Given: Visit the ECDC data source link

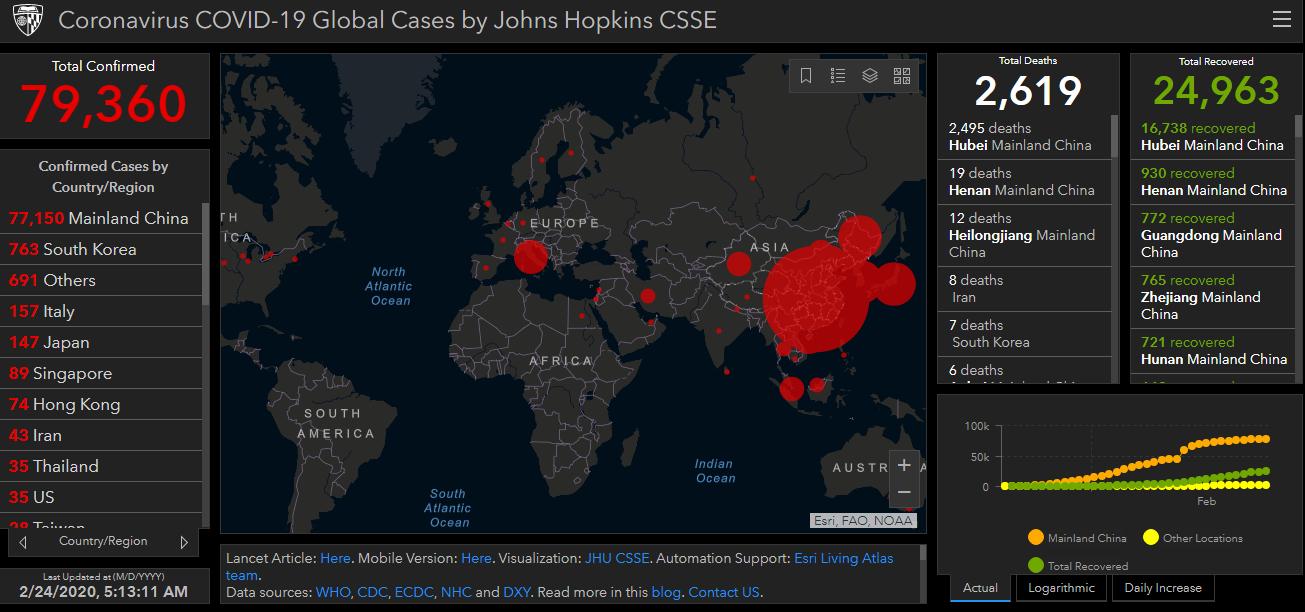Looking at the screenshot, I should click(x=414, y=592).
